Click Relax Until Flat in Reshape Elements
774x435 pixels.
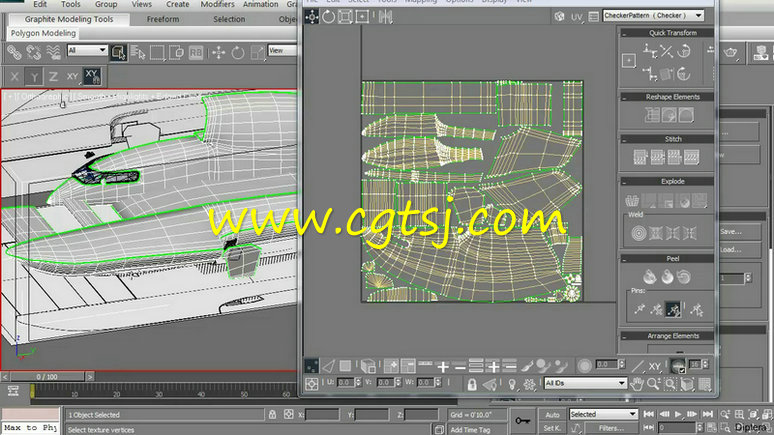[x=669, y=115]
